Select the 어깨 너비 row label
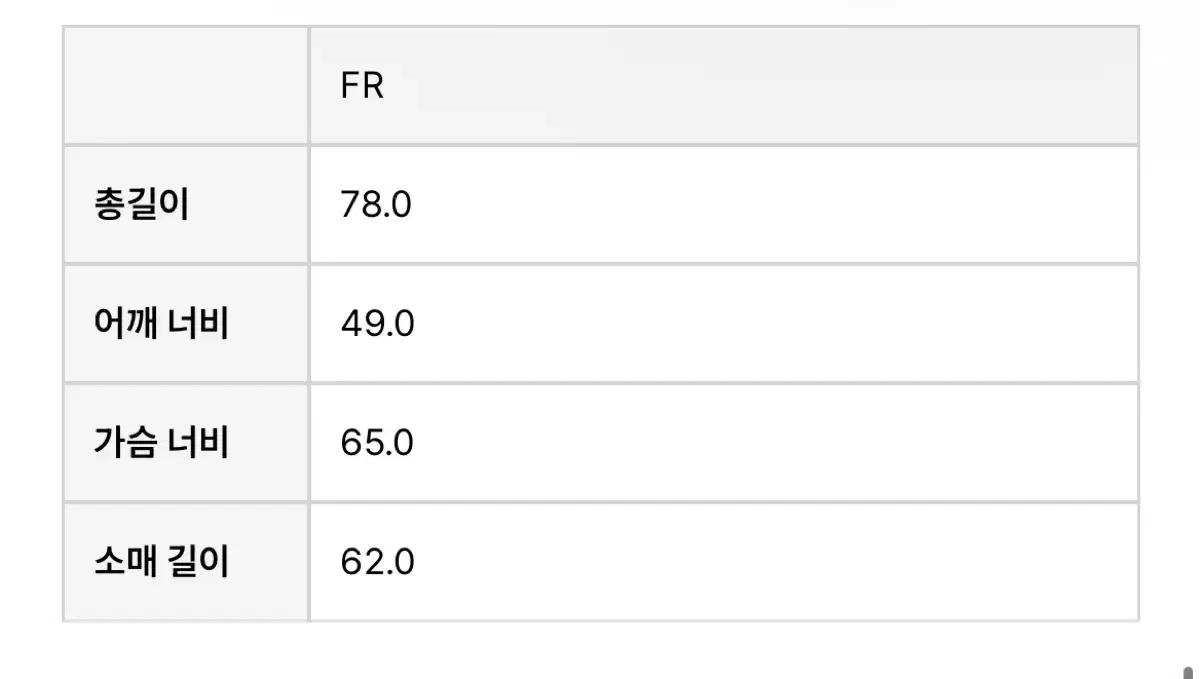 tap(161, 324)
